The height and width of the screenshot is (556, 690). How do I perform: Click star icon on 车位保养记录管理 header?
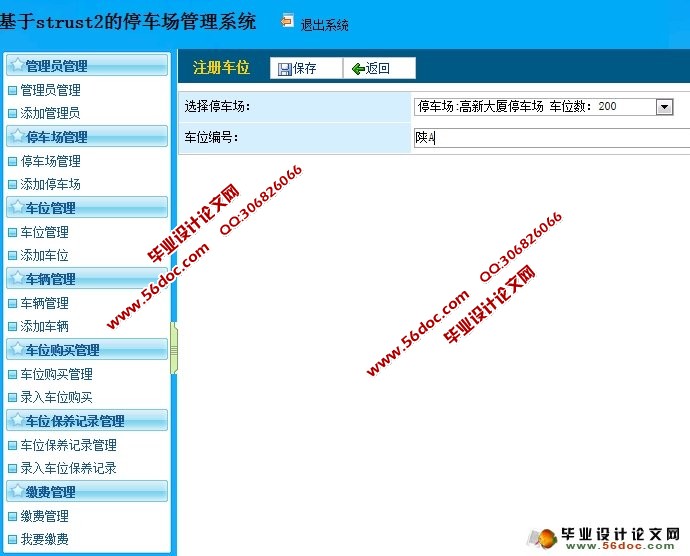point(17,420)
